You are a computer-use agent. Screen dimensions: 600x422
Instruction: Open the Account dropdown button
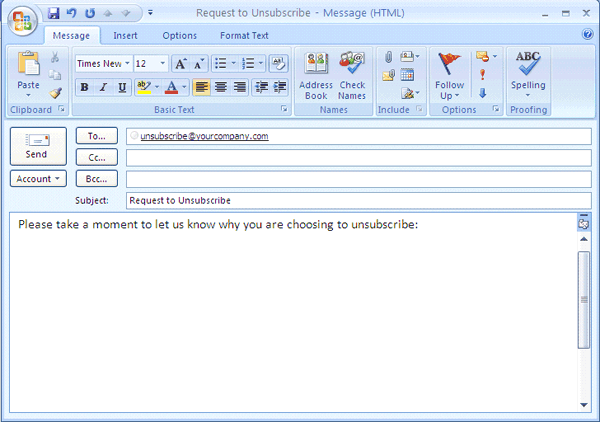click(38, 179)
